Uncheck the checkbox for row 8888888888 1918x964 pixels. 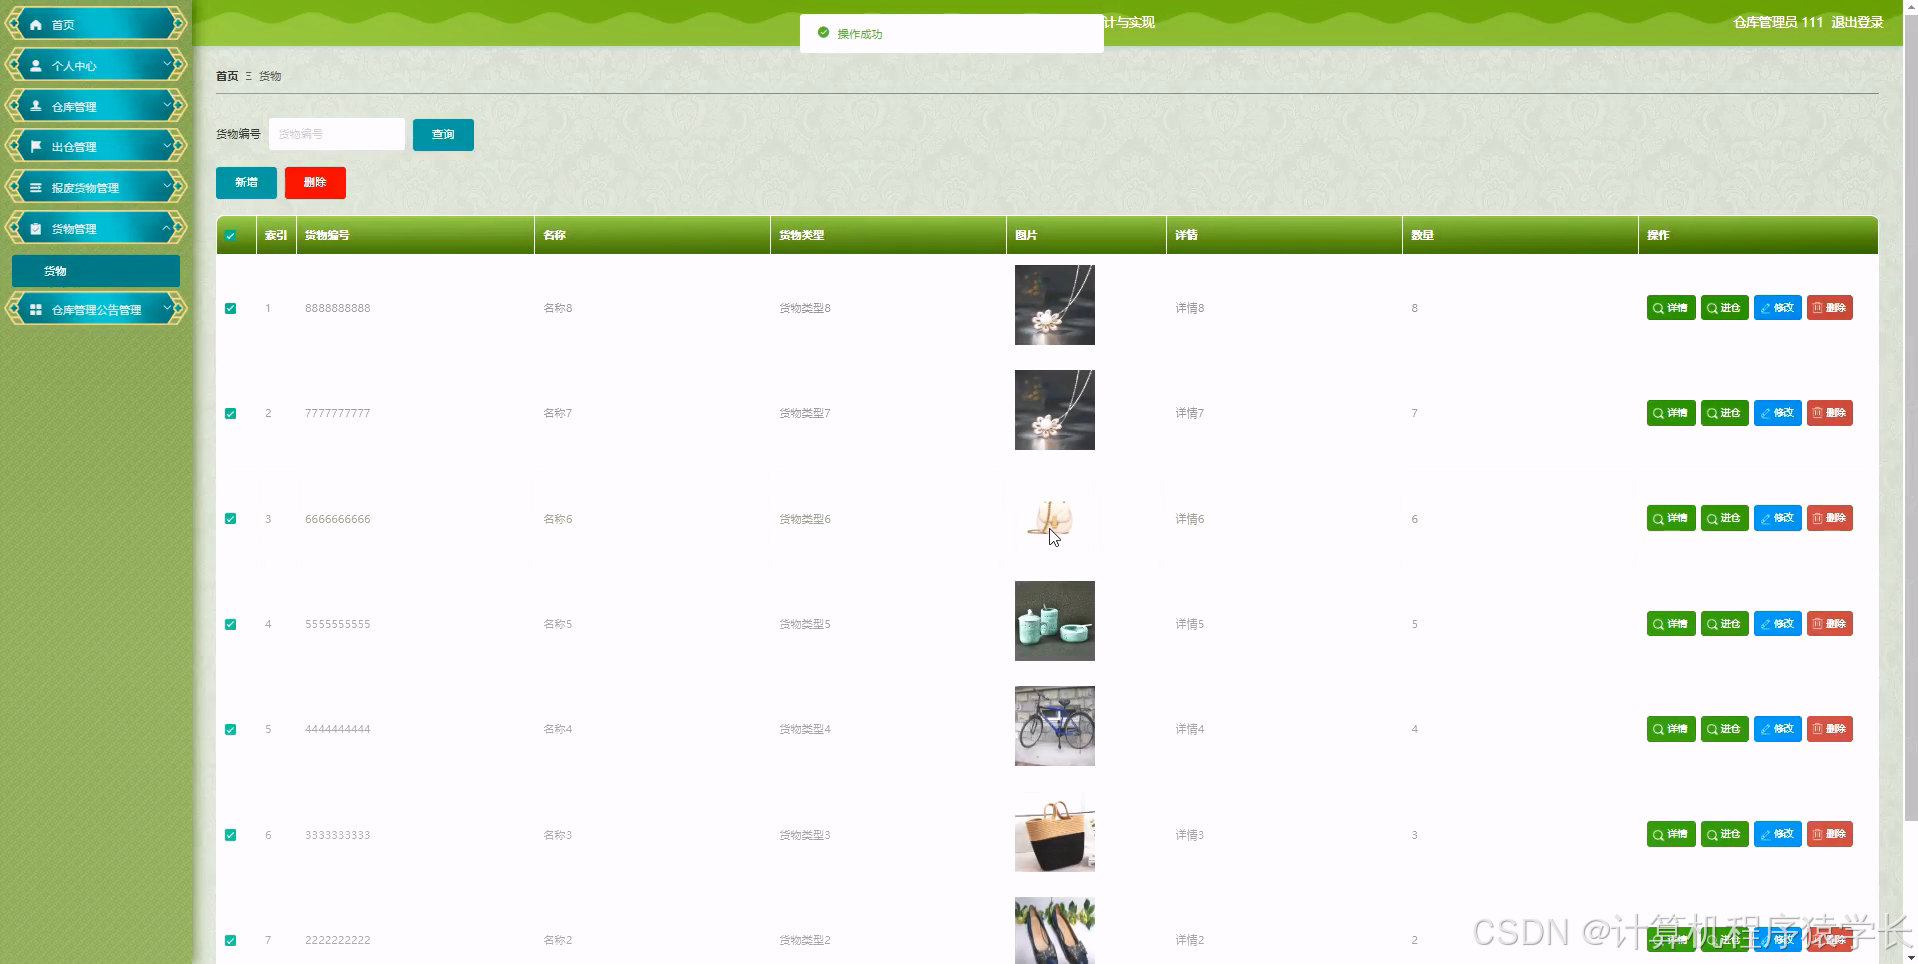[x=231, y=308]
